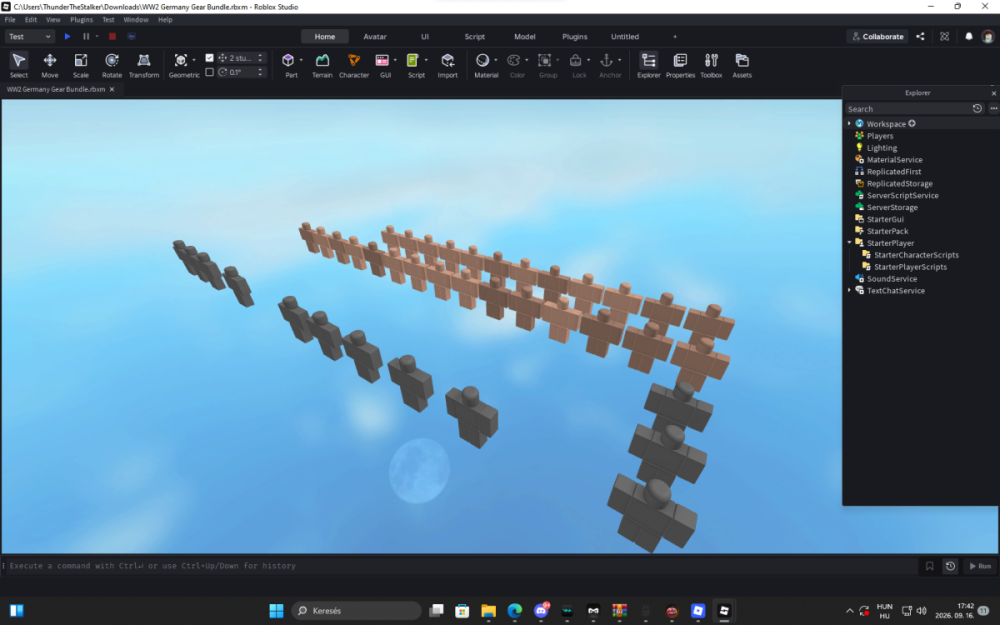Open the Material picker icon
This screenshot has width=1000, height=625.
point(483,61)
